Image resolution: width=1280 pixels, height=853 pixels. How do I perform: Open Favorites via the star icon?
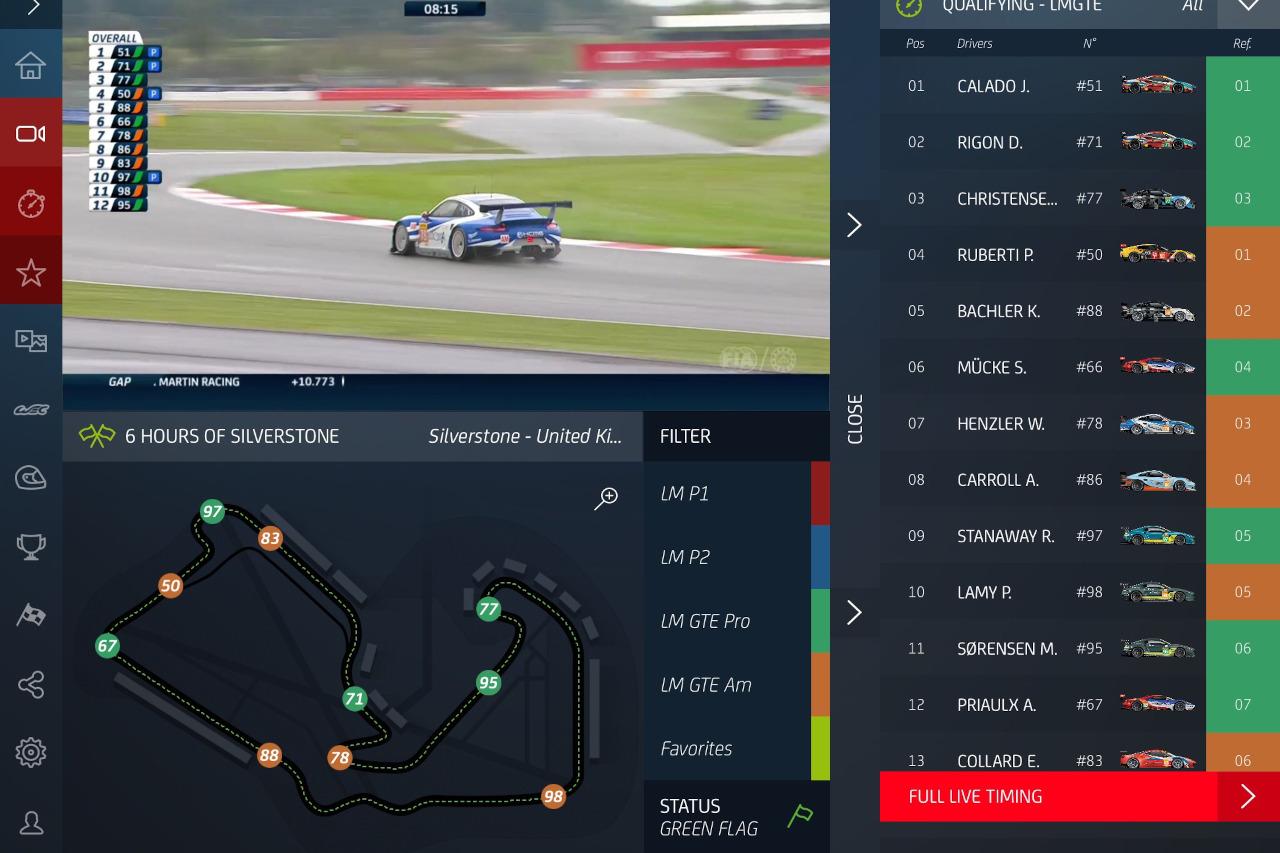pos(31,272)
